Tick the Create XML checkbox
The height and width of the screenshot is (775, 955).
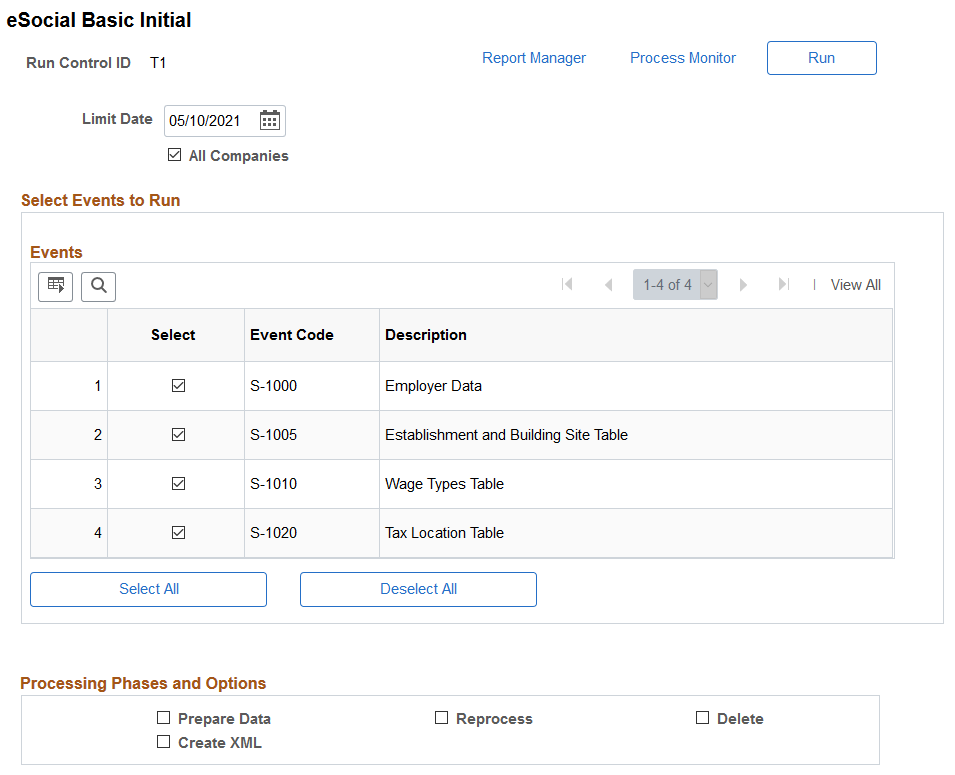(x=163, y=741)
